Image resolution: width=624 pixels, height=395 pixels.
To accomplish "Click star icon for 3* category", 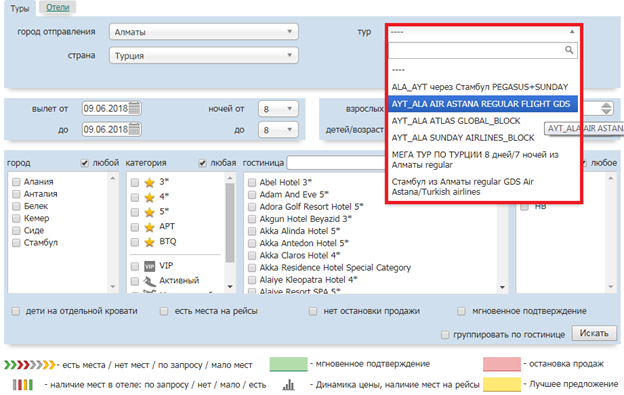I will [150, 183].
